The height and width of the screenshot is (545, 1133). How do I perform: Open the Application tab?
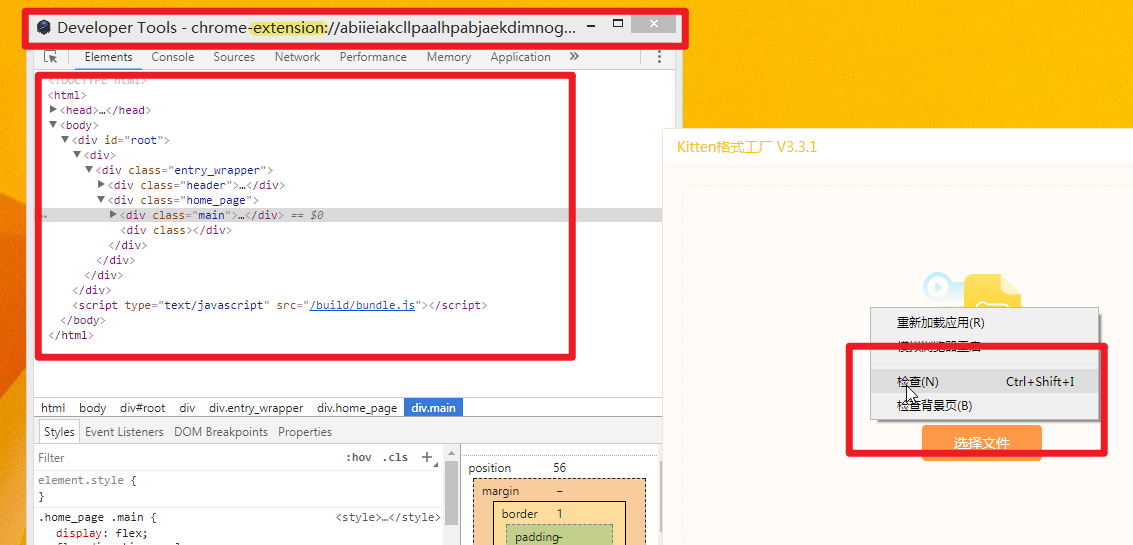[x=520, y=57]
